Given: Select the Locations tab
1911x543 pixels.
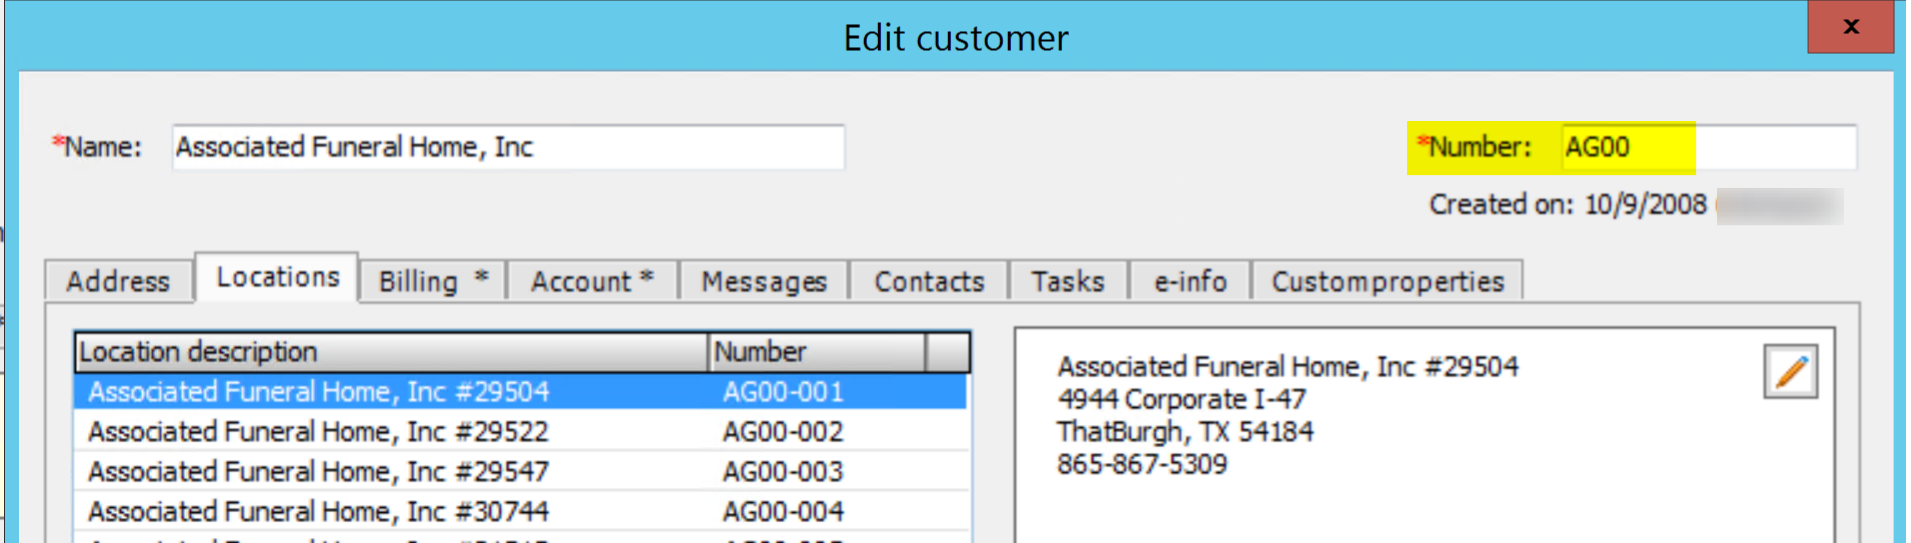Looking at the screenshot, I should tap(277, 277).
